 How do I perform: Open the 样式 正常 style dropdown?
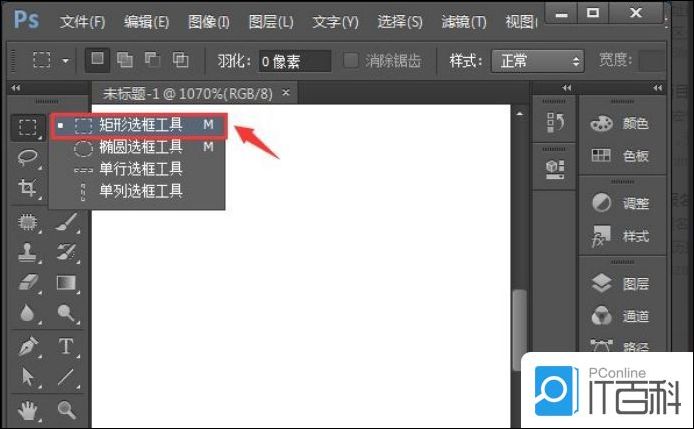click(538, 61)
